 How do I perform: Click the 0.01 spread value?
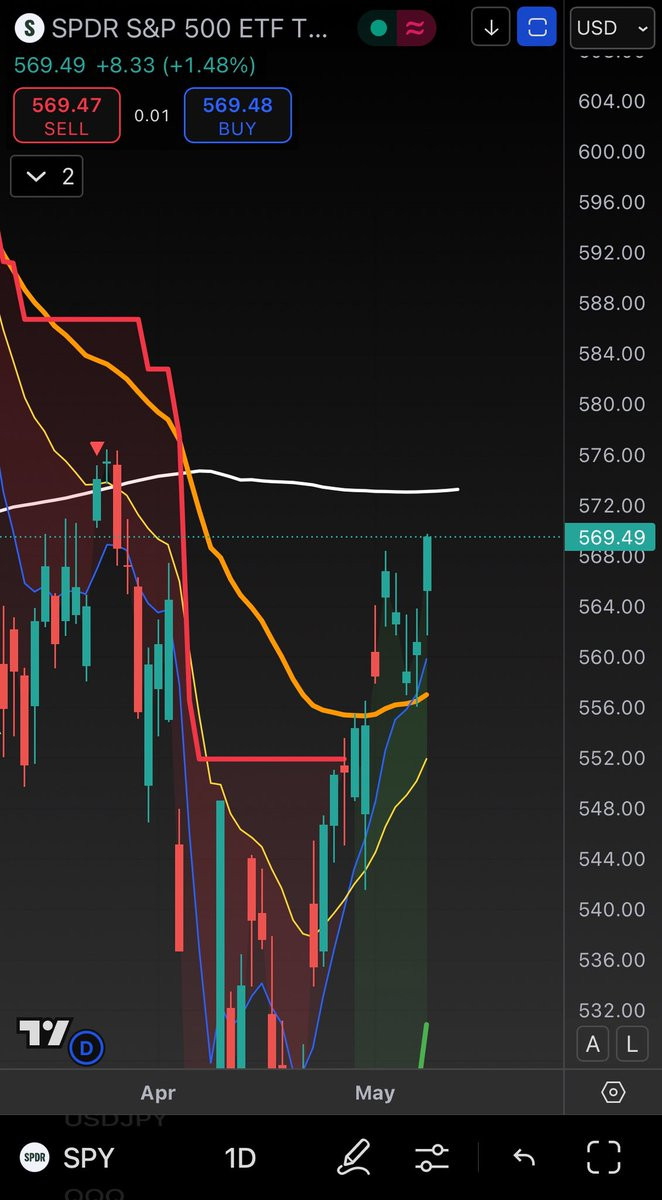152,116
